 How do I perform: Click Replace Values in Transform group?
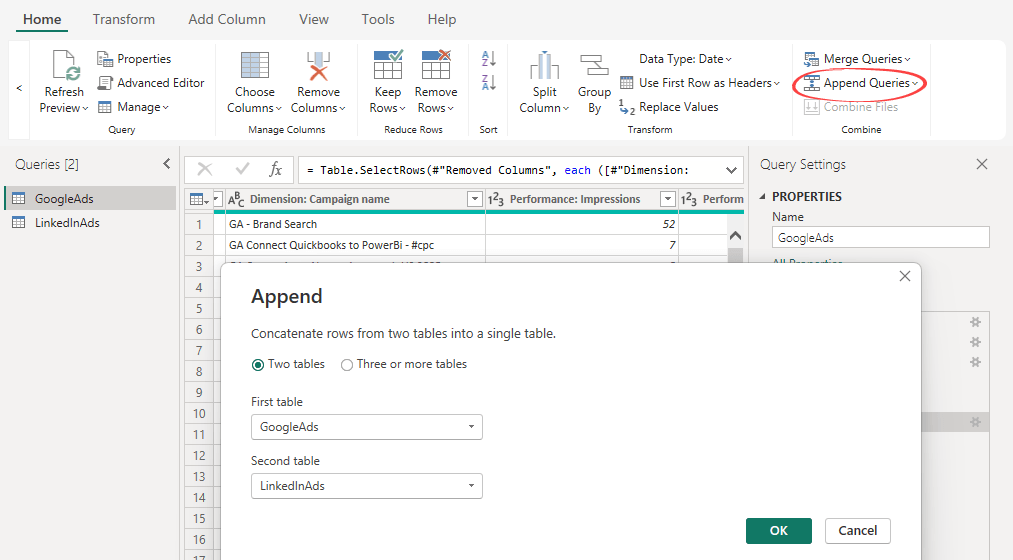[x=669, y=107]
